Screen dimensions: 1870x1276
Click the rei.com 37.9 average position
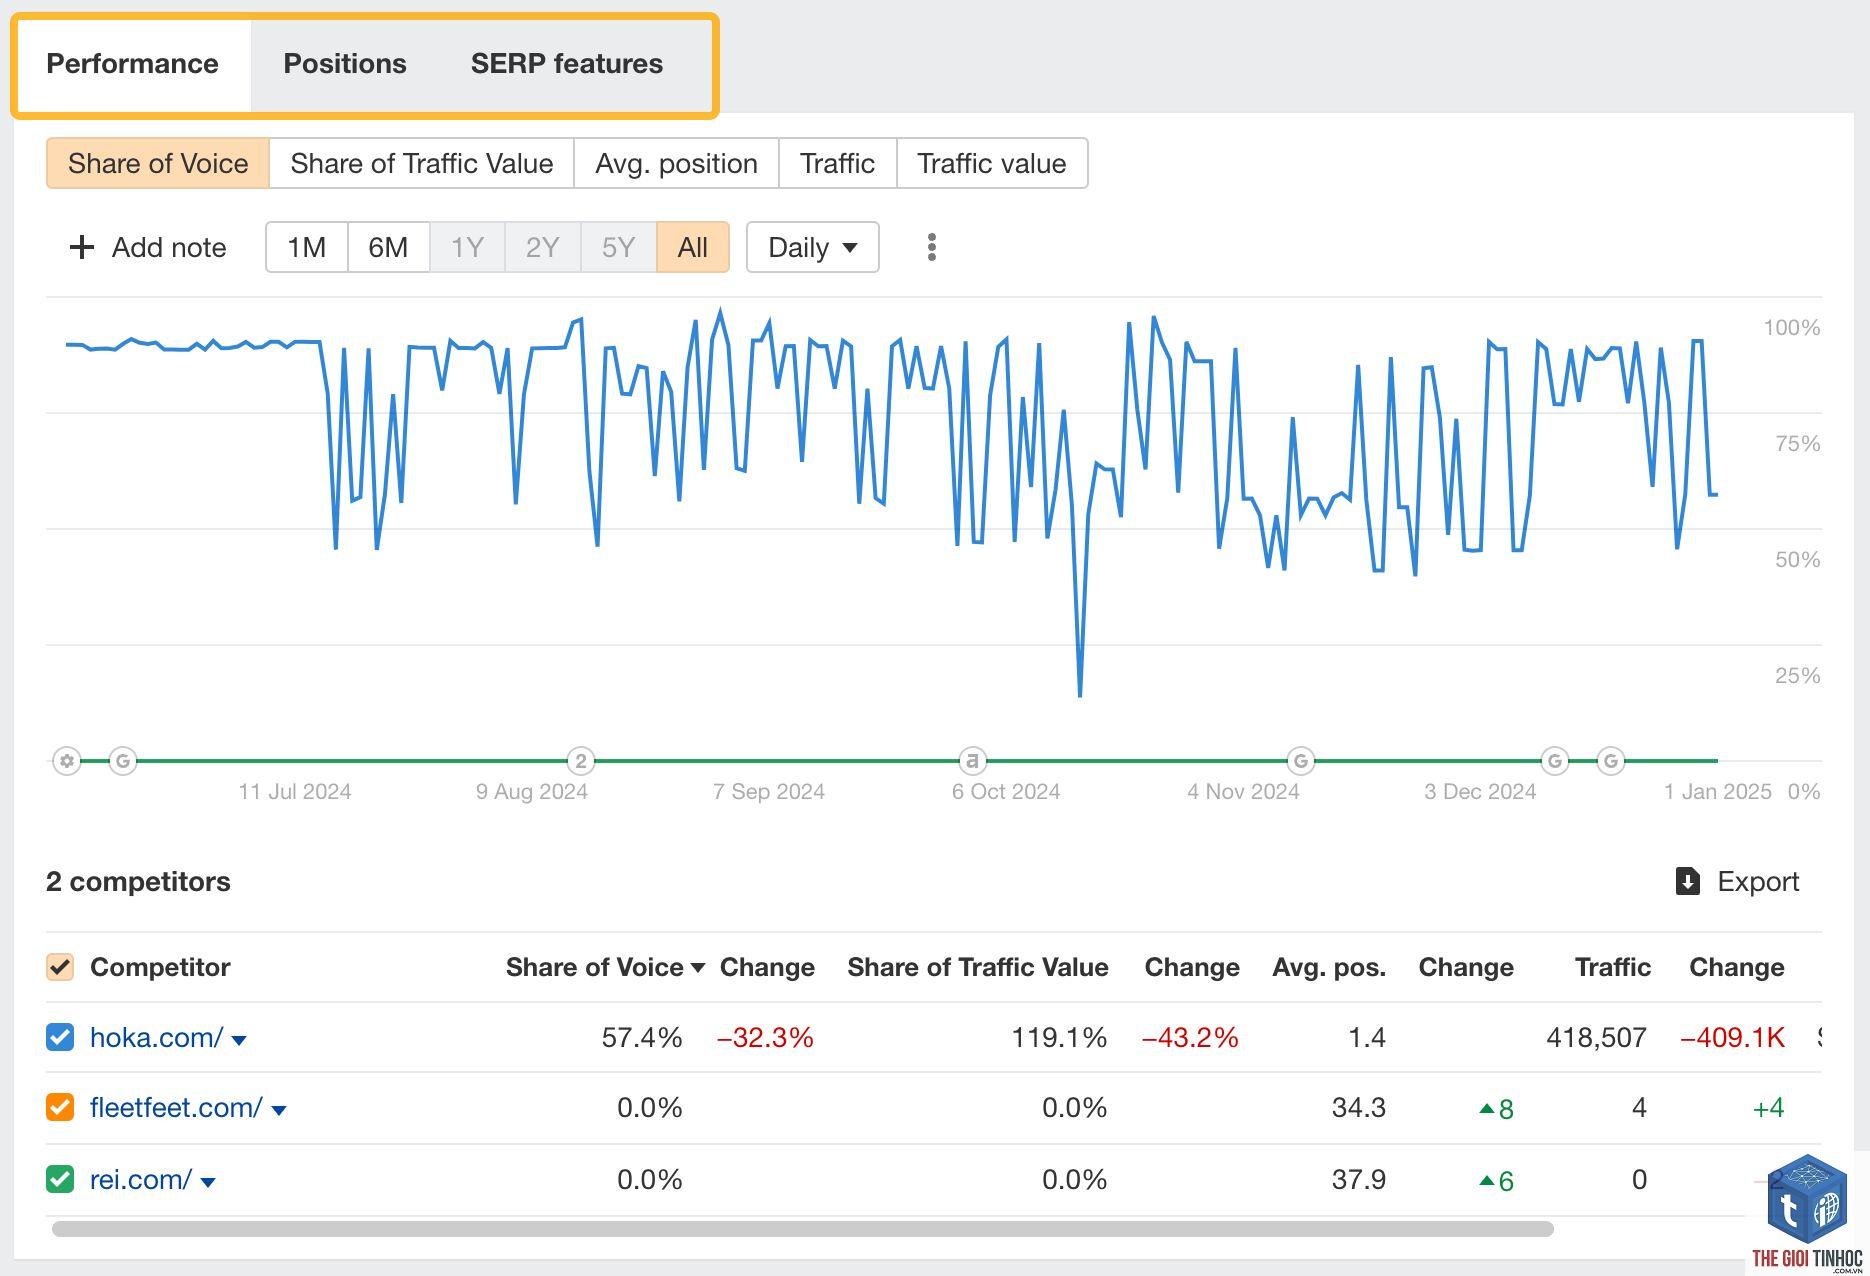[1359, 1179]
